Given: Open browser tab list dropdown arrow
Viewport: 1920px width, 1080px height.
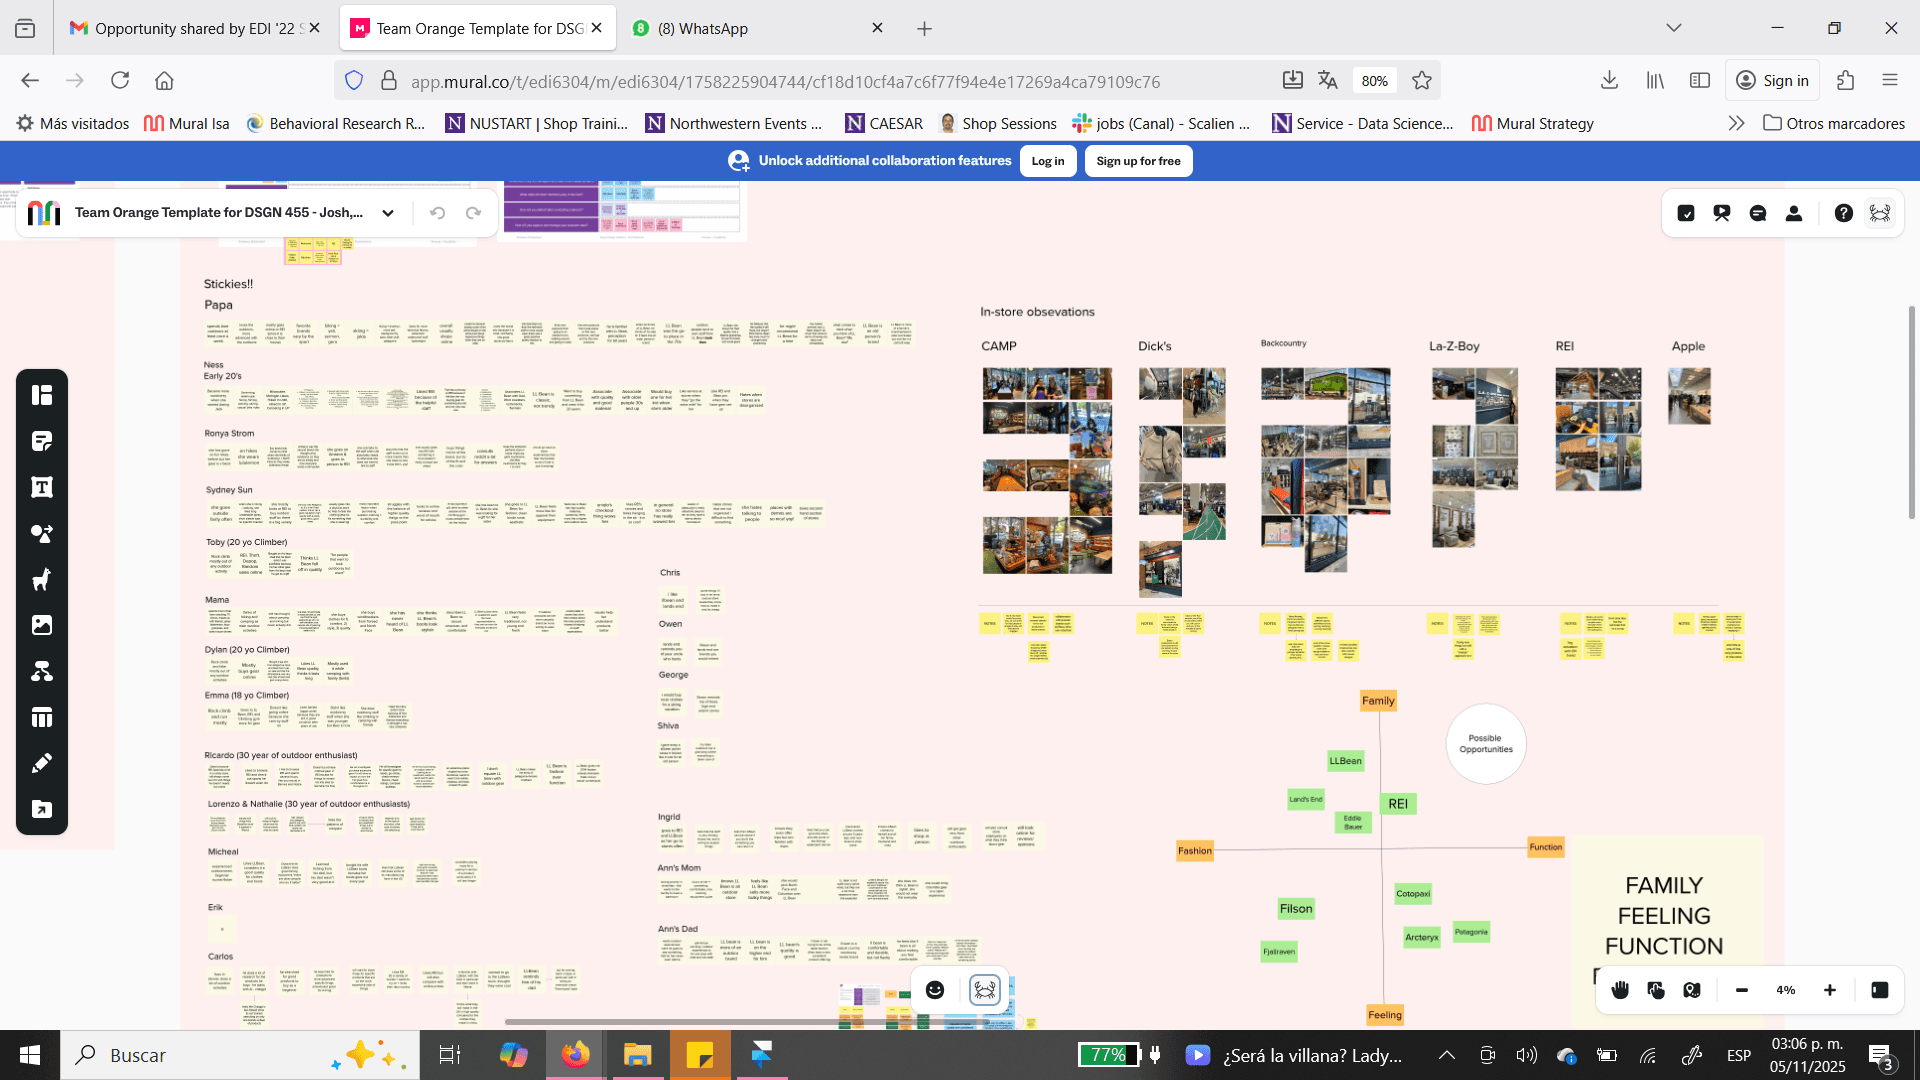Looking at the screenshot, I should click(1673, 28).
